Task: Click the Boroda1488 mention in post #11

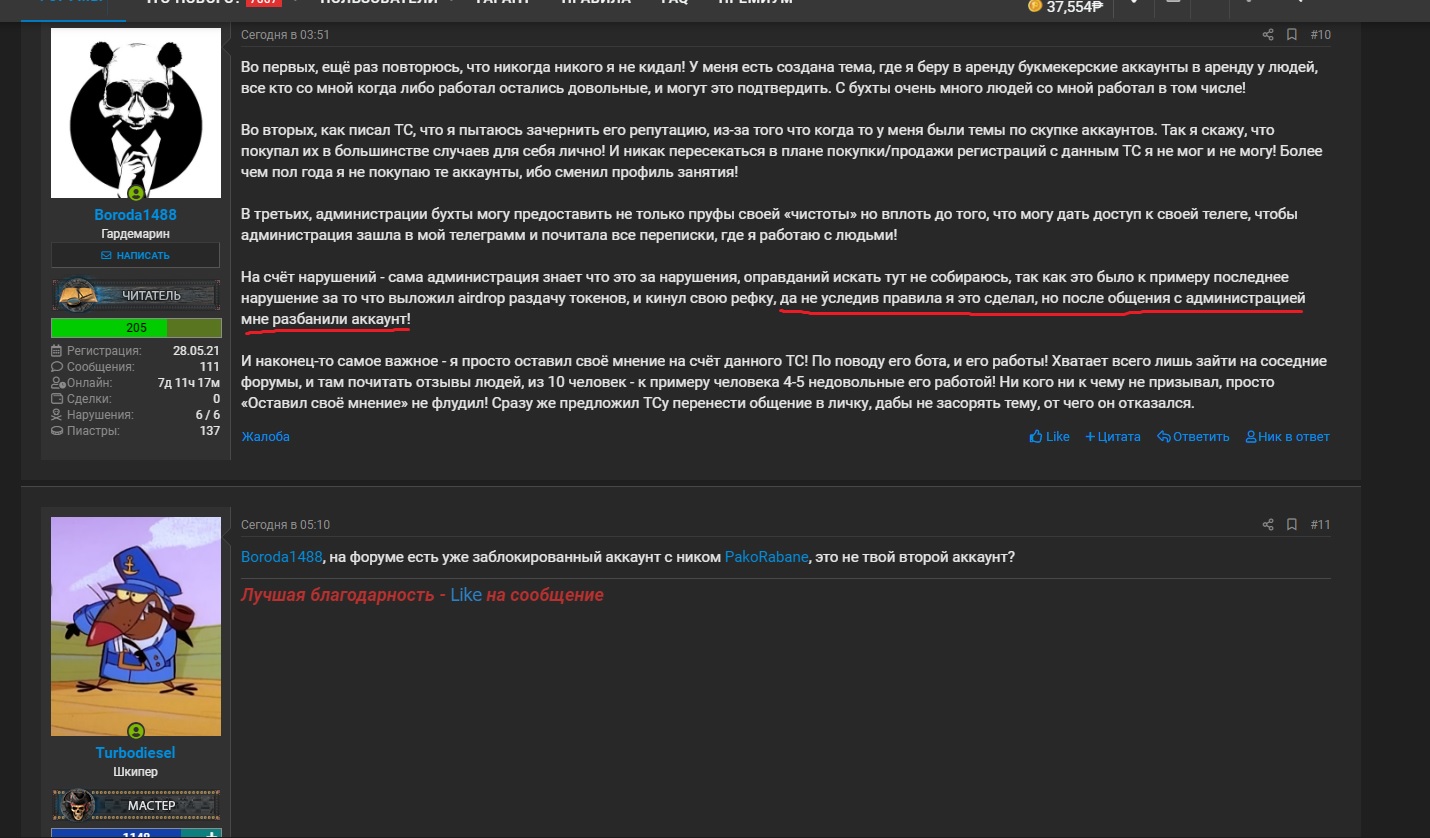Action: click(282, 557)
